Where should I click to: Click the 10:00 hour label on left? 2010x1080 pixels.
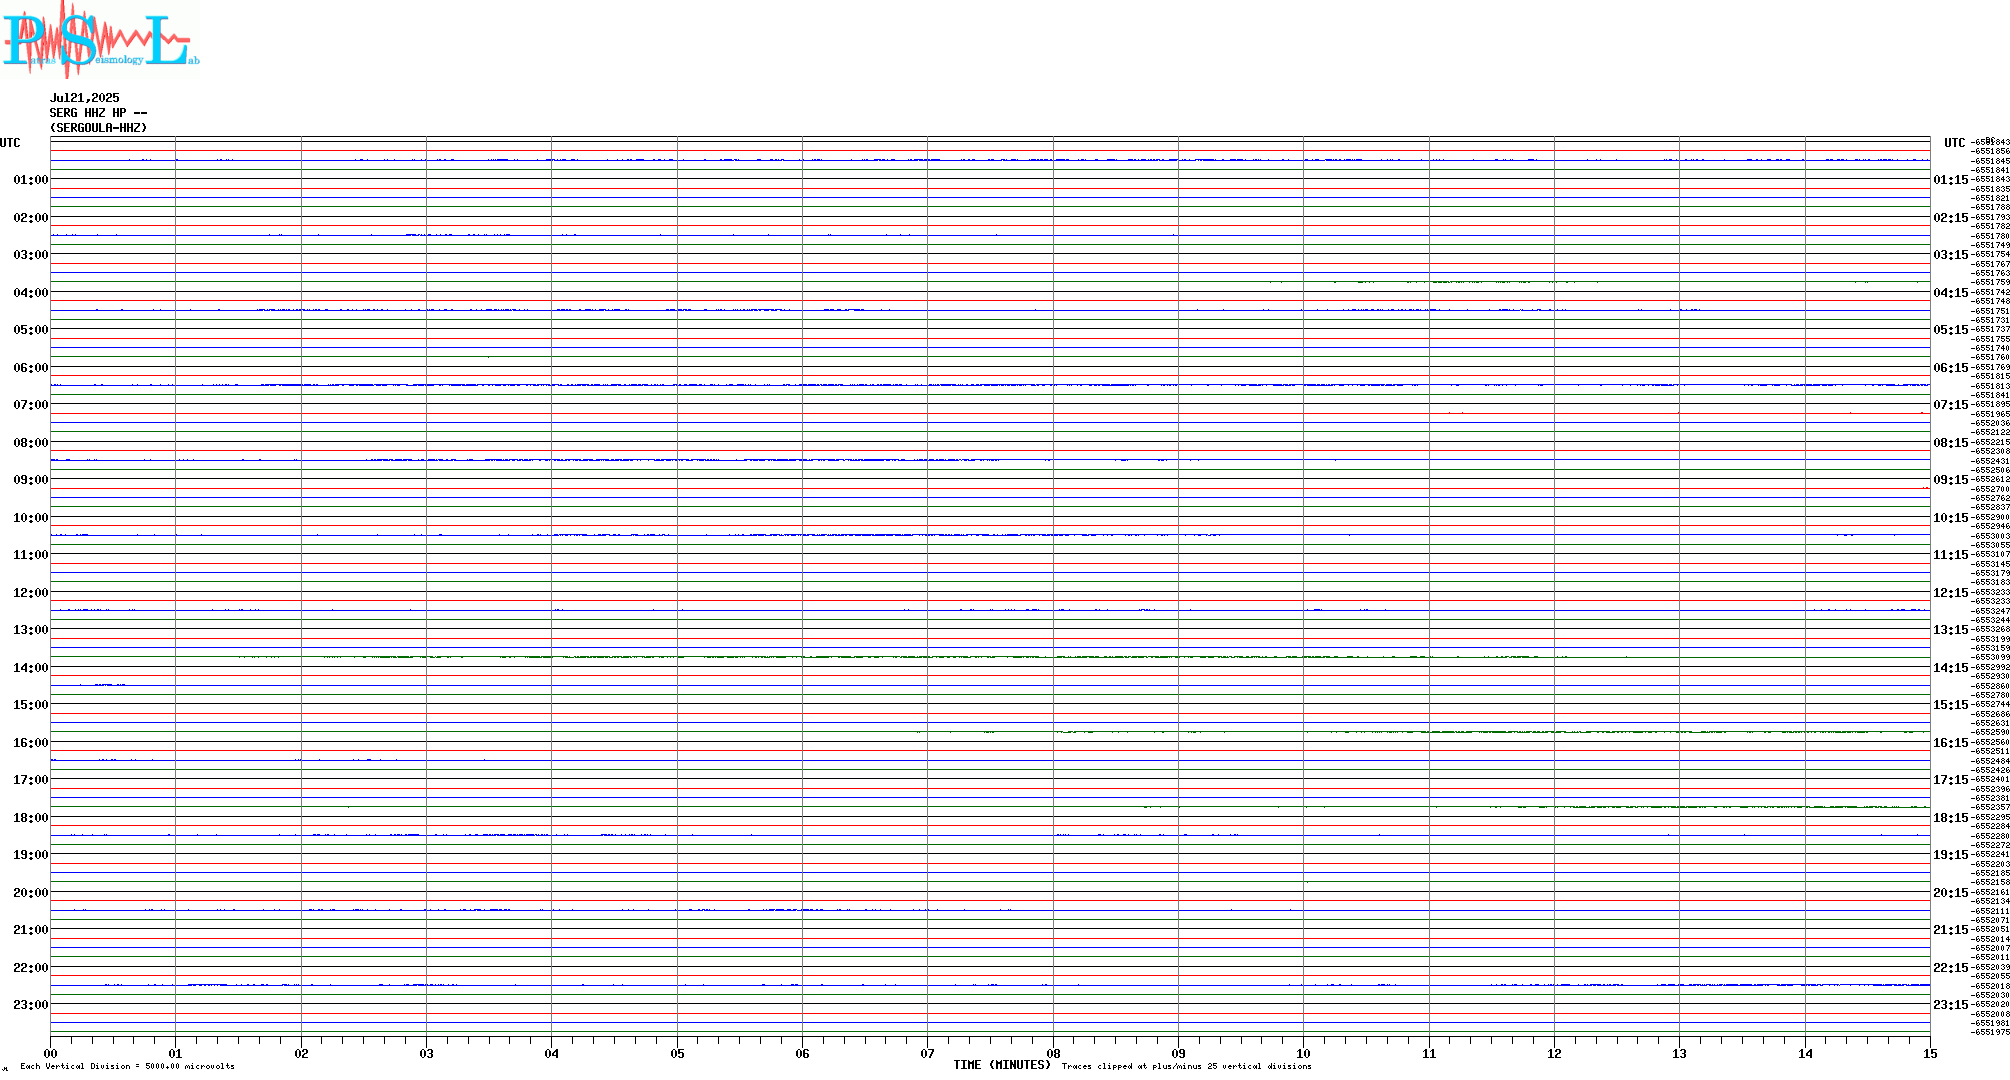click(x=31, y=518)
